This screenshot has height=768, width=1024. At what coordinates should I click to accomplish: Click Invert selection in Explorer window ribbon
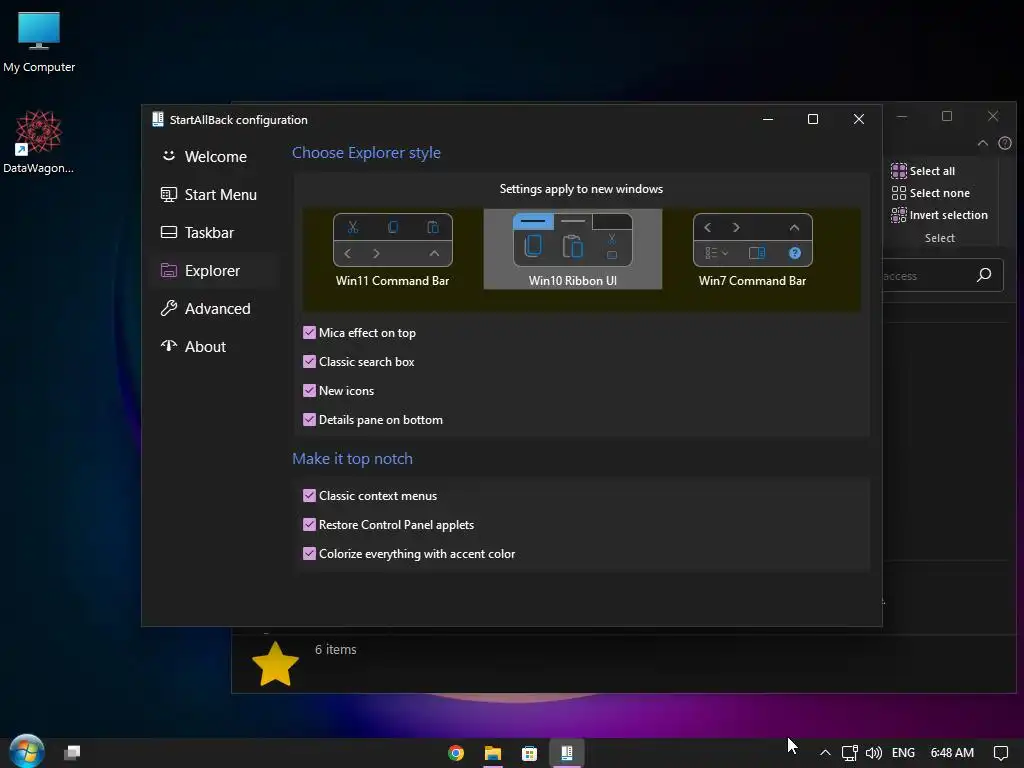(940, 216)
